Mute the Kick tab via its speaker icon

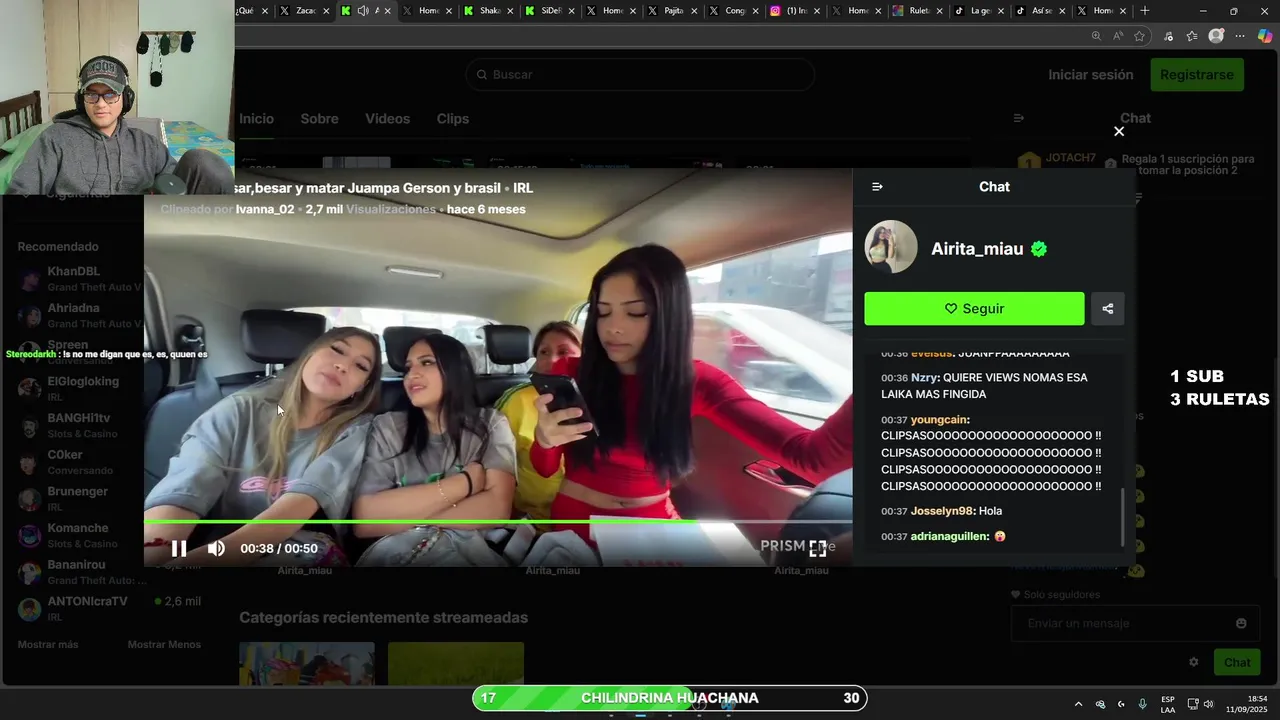pyautogui.click(x=362, y=11)
